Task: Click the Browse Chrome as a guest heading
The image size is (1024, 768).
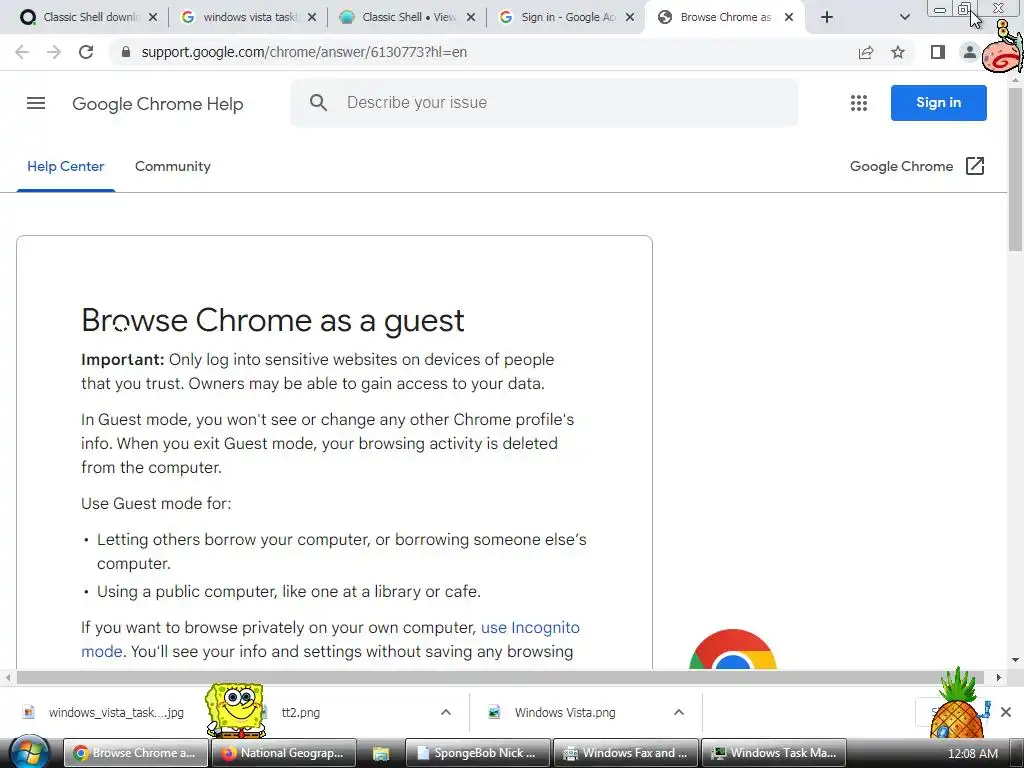Action: 272,321
